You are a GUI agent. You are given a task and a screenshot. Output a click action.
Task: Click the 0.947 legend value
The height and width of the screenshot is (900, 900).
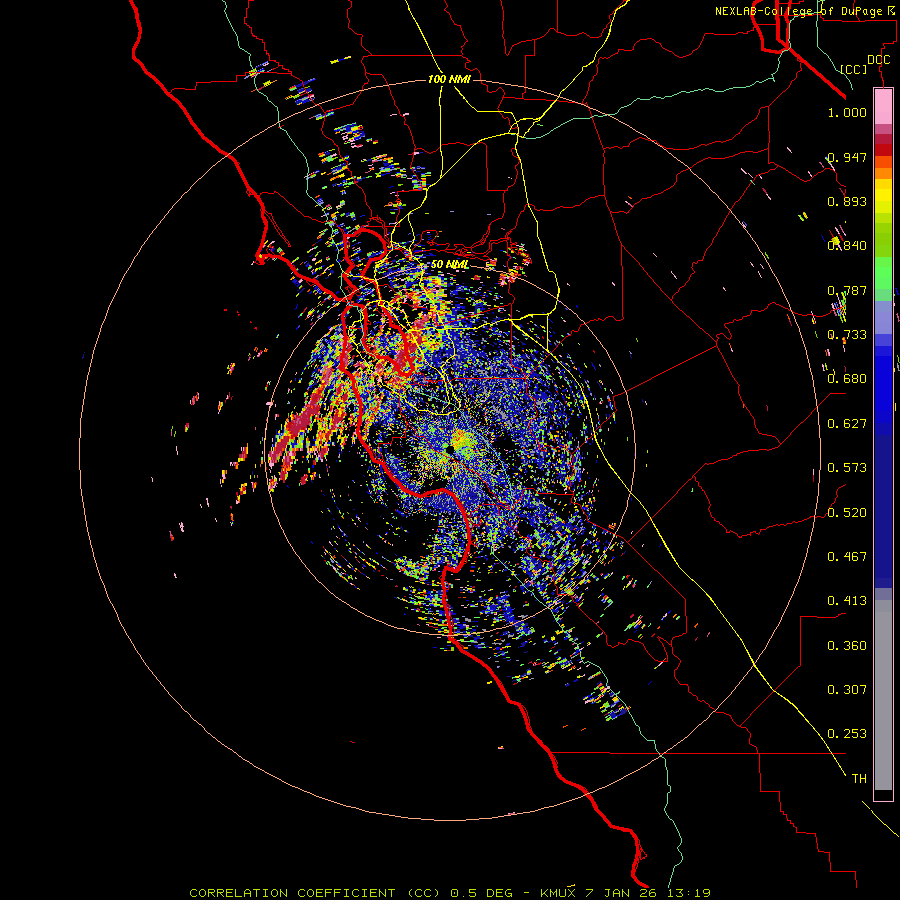(x=847, y=157)
